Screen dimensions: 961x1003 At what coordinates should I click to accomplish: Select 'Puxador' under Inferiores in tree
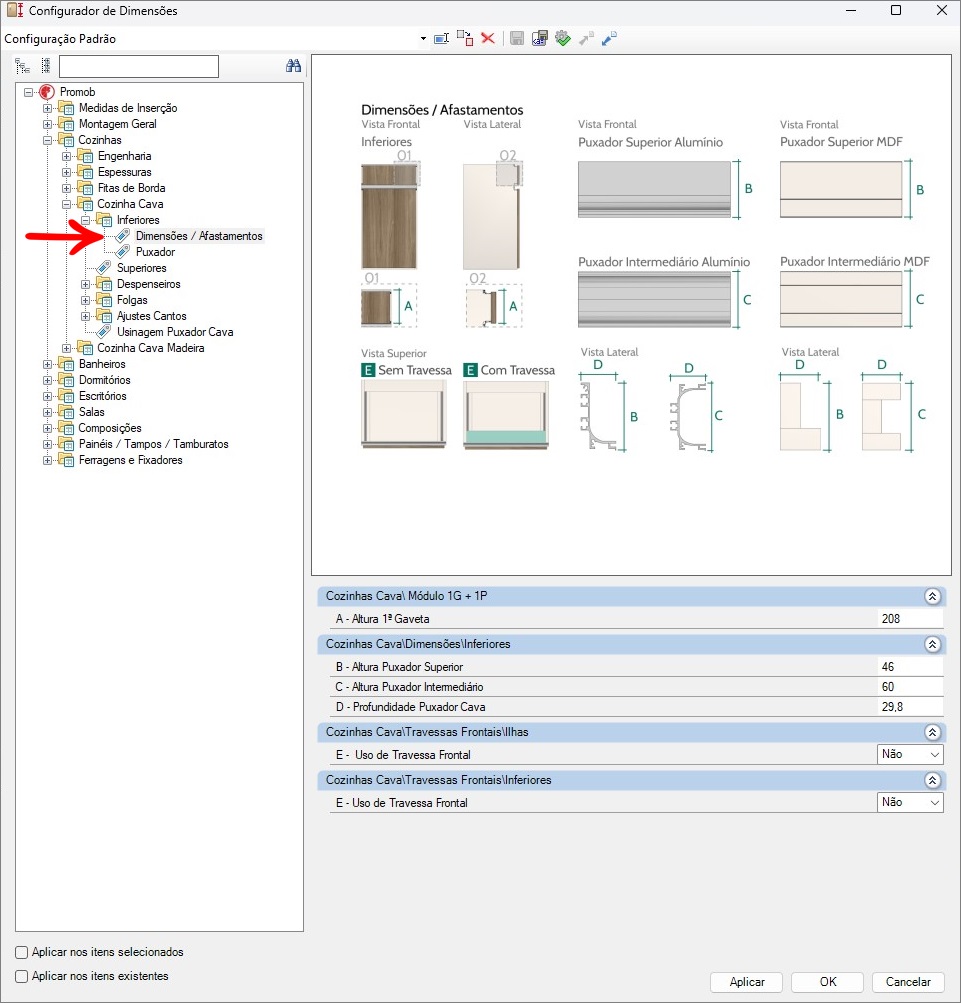[x=155, y=252]
